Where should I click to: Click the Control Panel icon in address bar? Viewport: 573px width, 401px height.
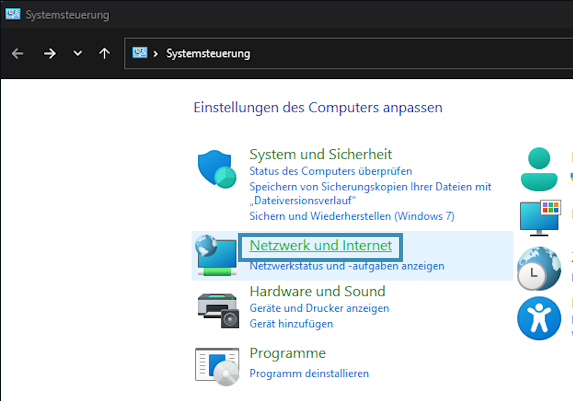click(x=140, y=53)
